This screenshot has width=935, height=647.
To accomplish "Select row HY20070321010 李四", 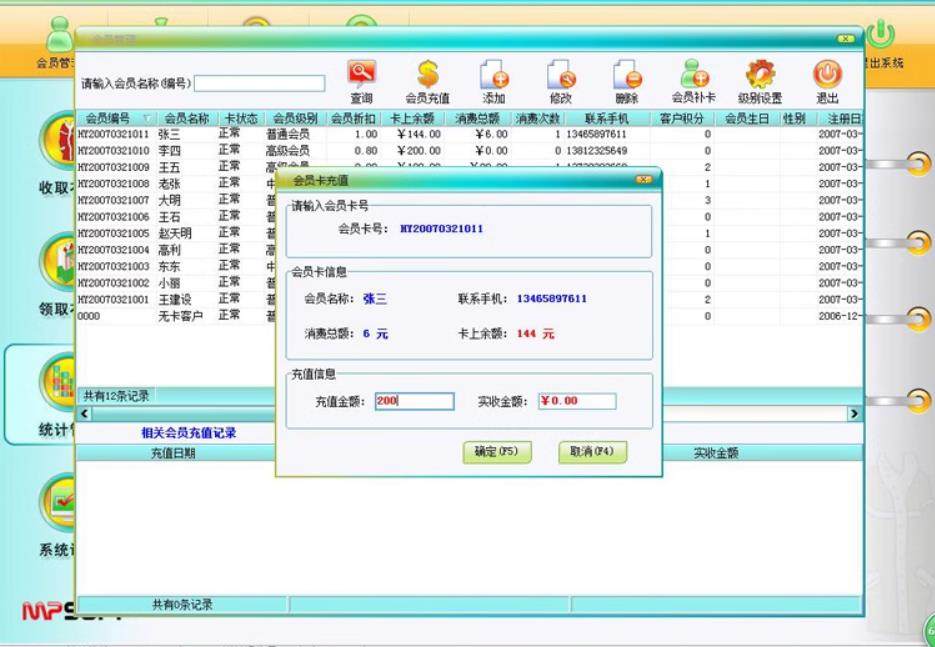I will tap(469, 151).
